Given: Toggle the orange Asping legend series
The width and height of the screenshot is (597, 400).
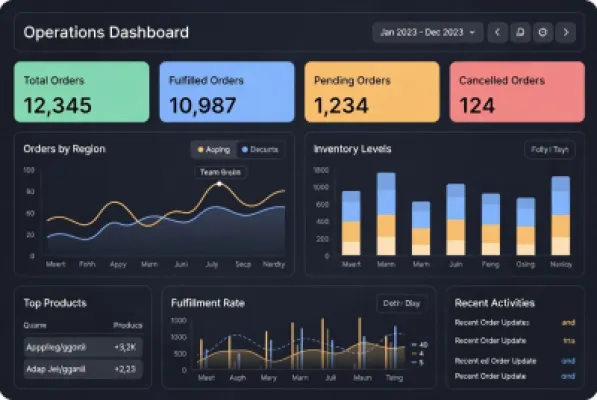Looking at the screenshot, I should coord(214,150).
